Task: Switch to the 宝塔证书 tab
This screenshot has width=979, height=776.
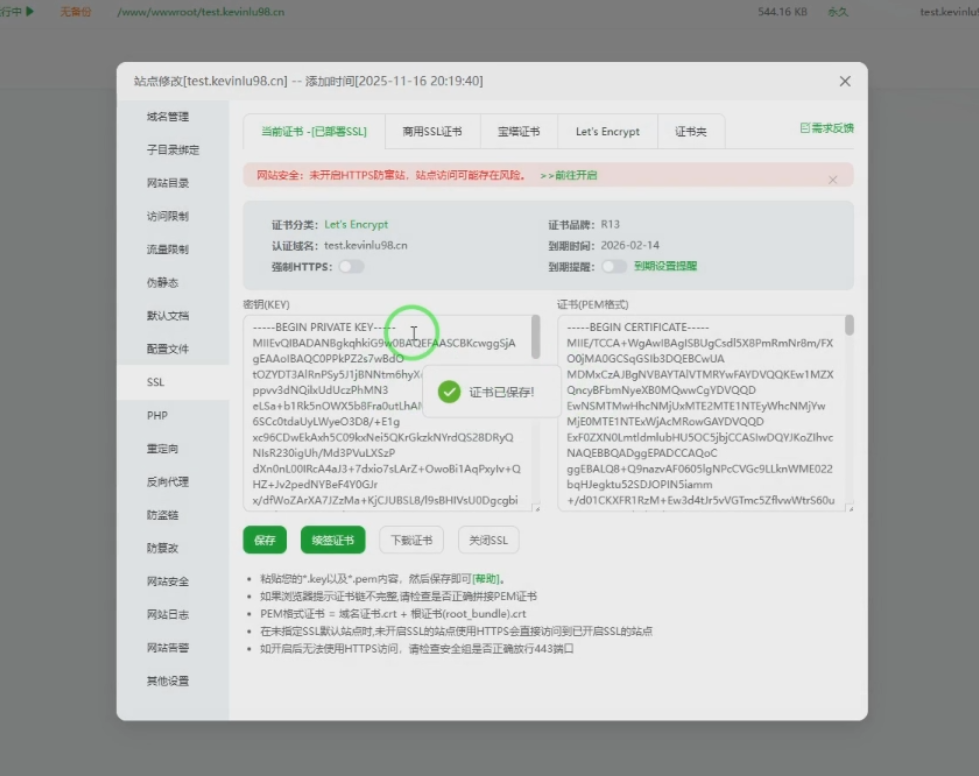Action: pyautogui.click(x=518, y=131)
